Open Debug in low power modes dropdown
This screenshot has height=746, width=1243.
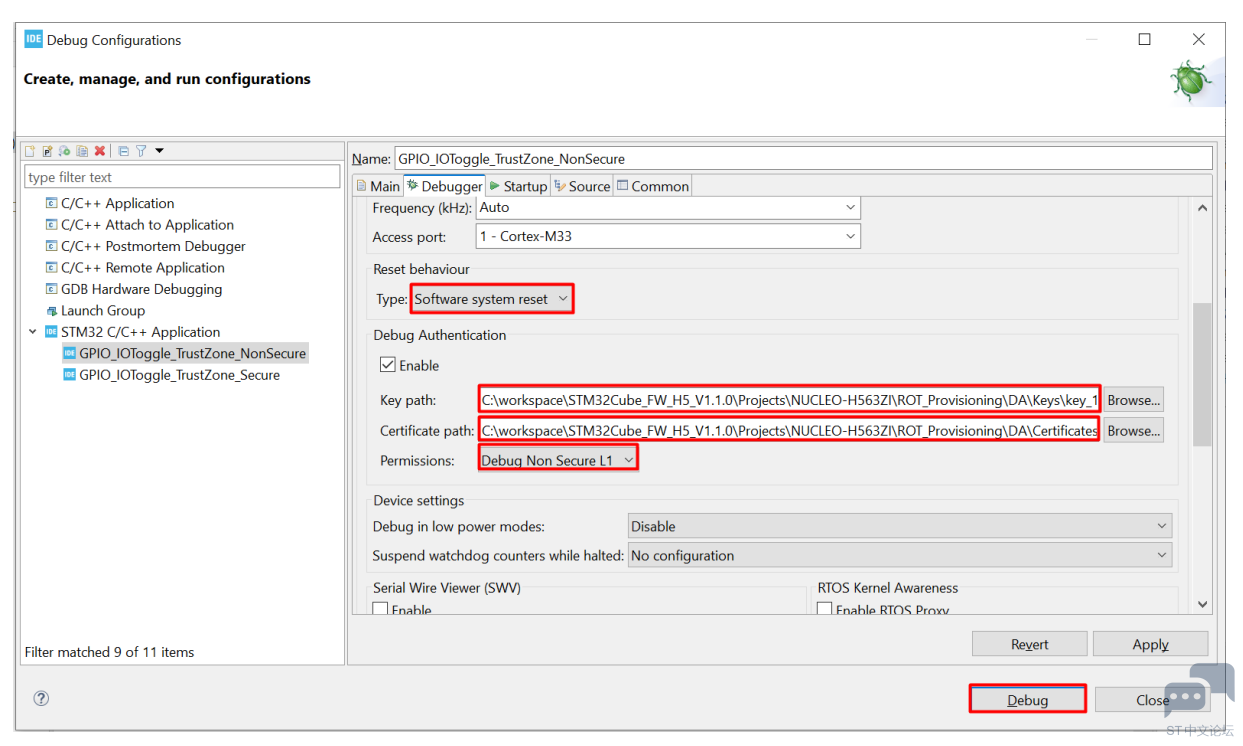click(900, 526)
